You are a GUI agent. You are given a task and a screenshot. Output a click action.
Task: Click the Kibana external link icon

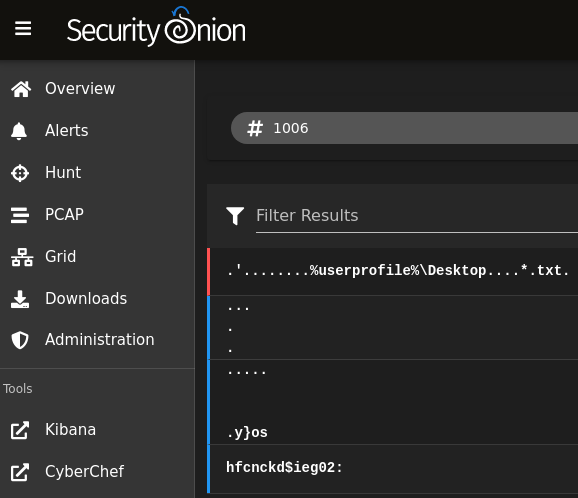point(20,430)
